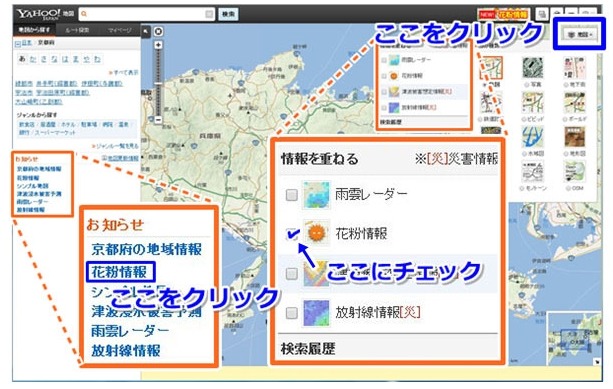Screen dimensions: 613x389
Task: Select the OSM map style thumbnail
Action: tap(574, 172)
